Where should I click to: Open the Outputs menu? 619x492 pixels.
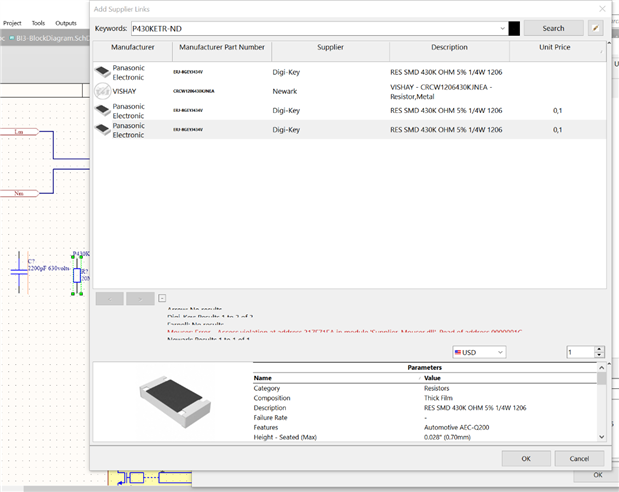[x=66, y=22]
